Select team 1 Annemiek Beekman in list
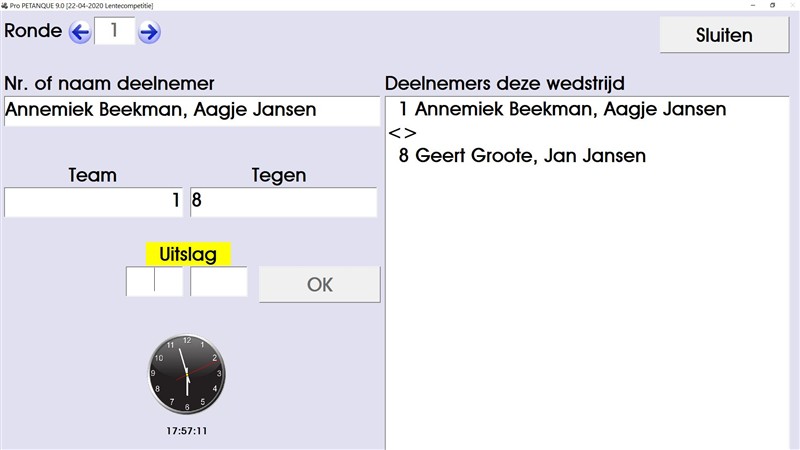The width and height of the screenshot is (800, 450). tap(561, 110)
